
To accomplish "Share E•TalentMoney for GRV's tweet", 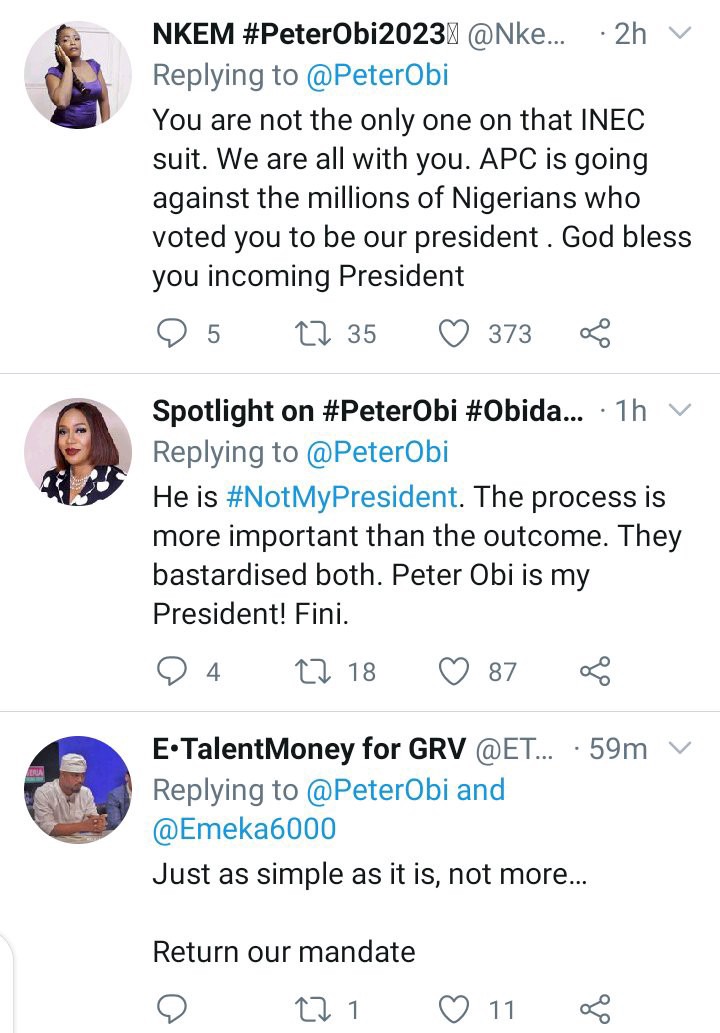I will 595,1009.
